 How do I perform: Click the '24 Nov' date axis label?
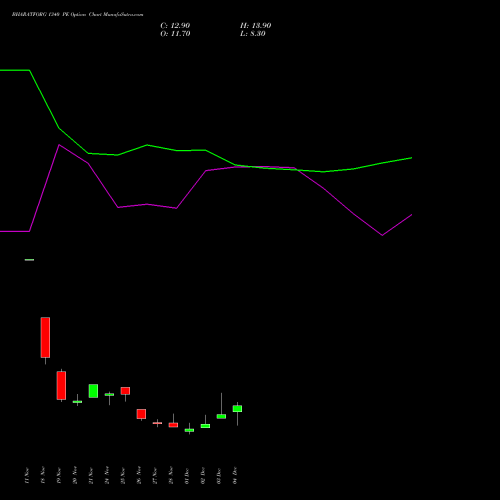coord(107,475)
